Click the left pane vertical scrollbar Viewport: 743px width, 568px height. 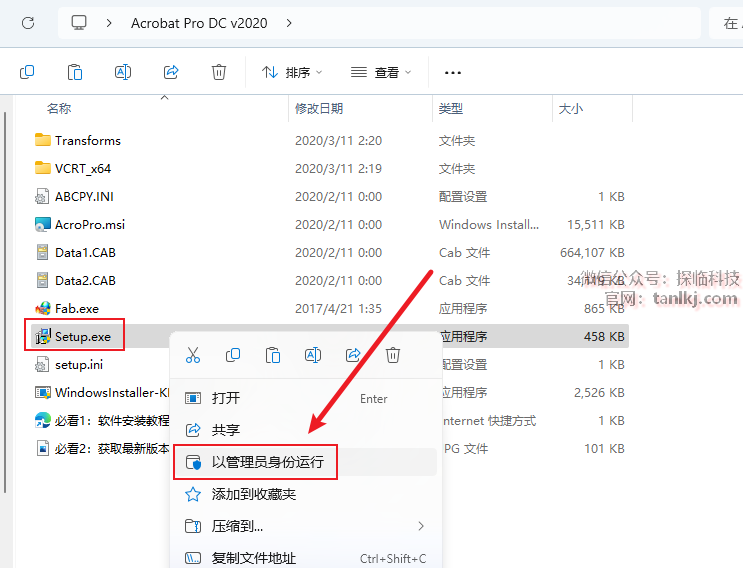5,302
